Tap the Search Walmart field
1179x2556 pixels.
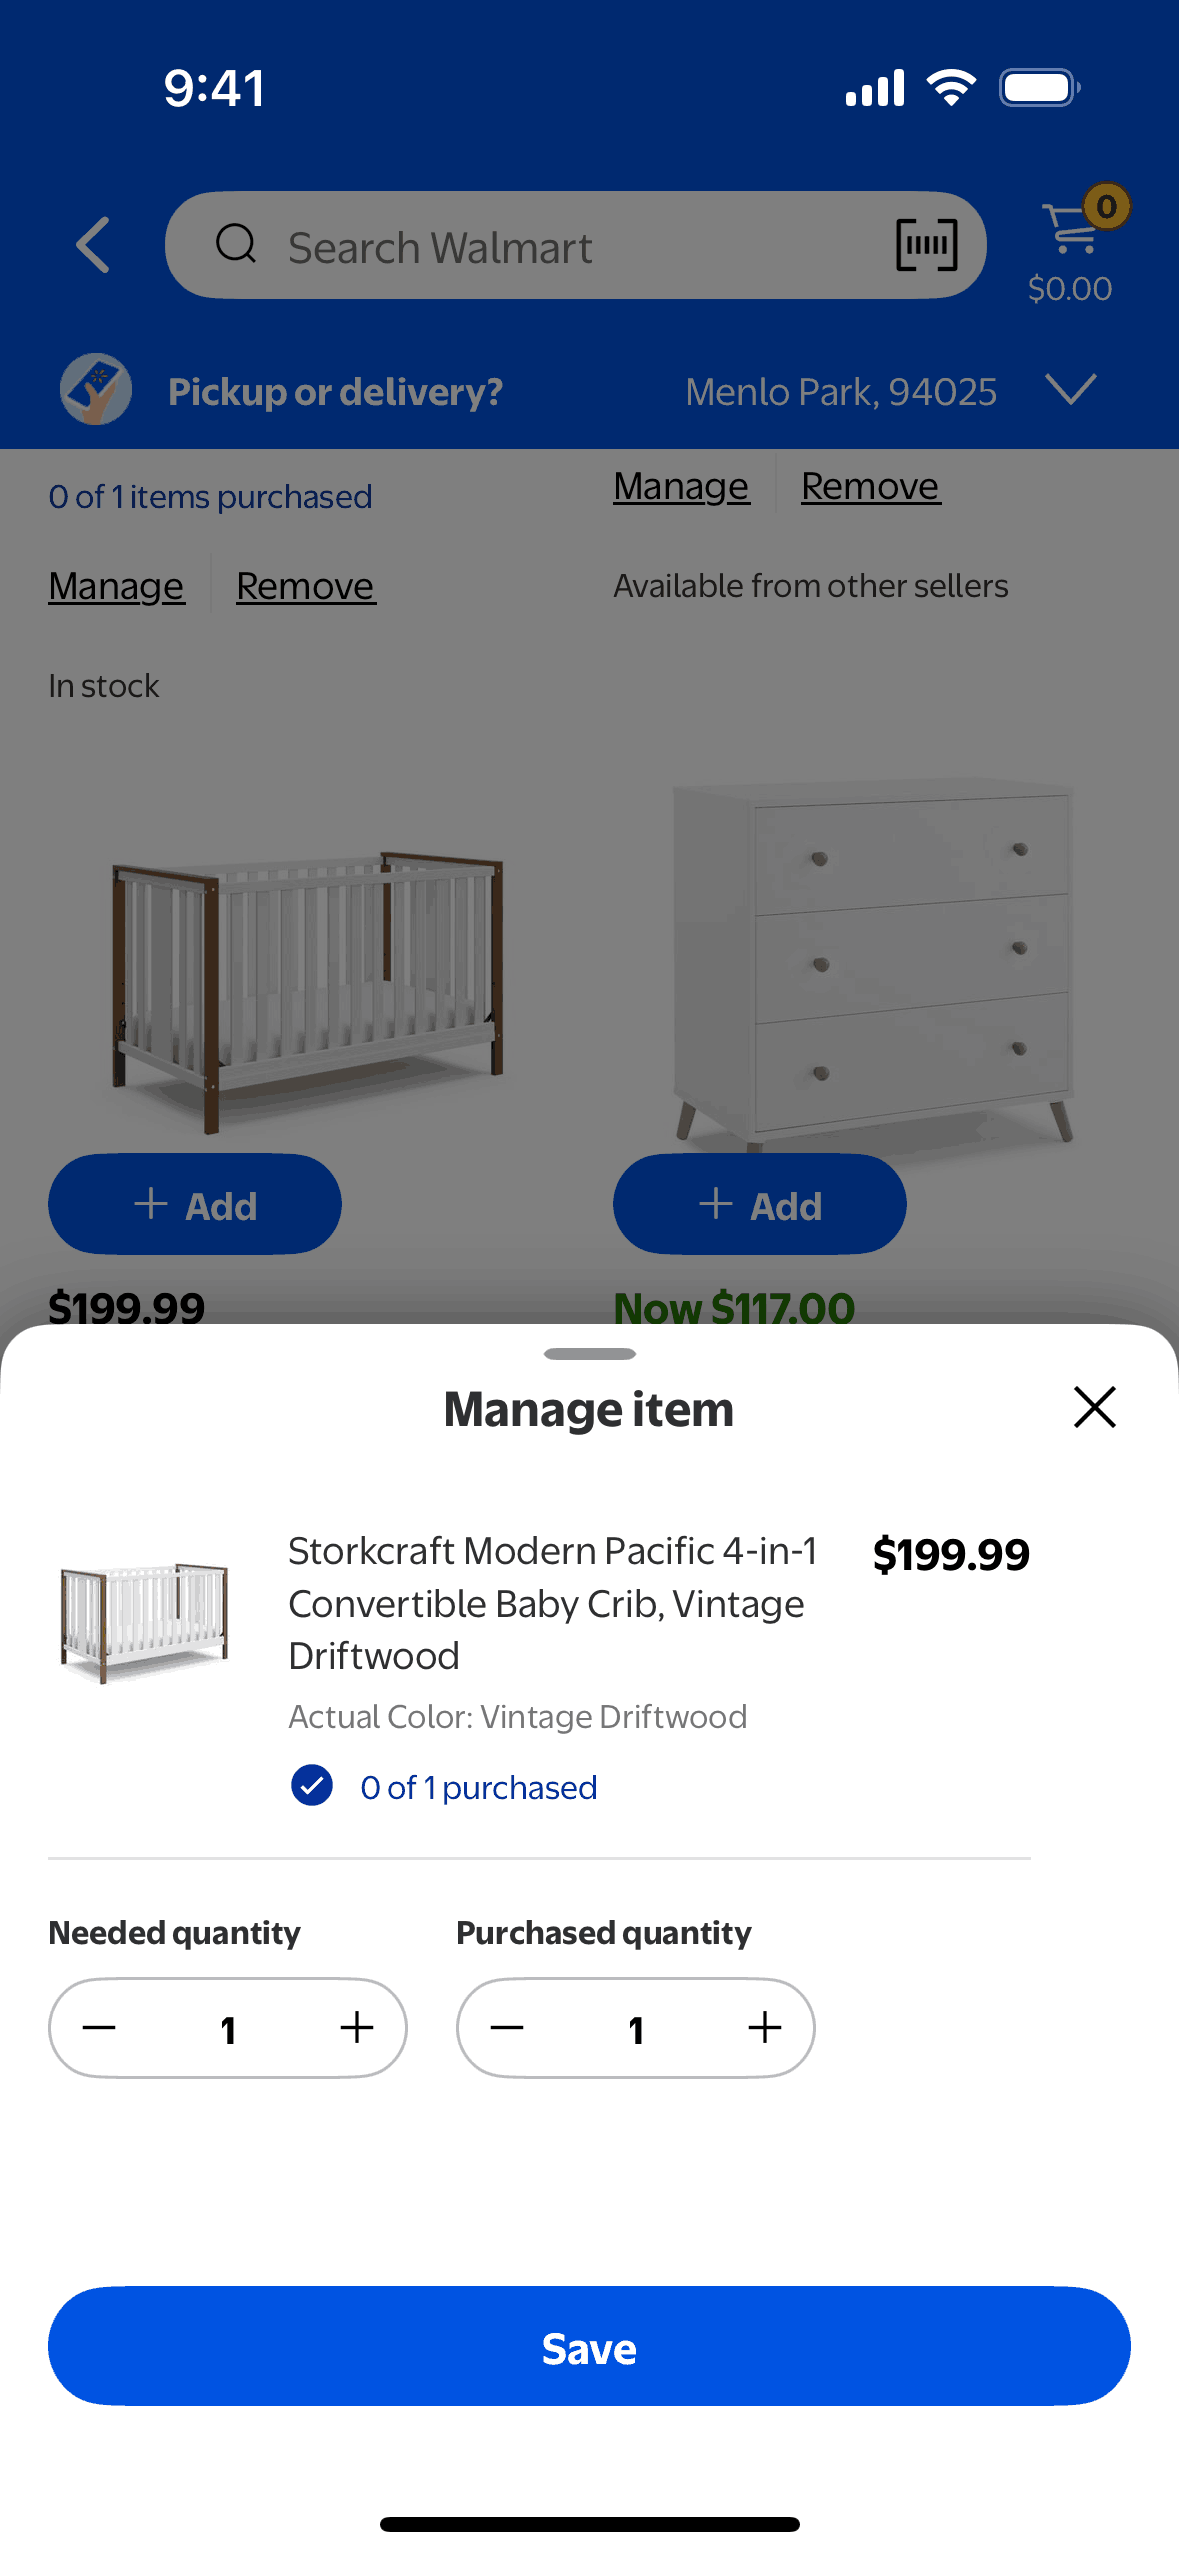[560, 246]
